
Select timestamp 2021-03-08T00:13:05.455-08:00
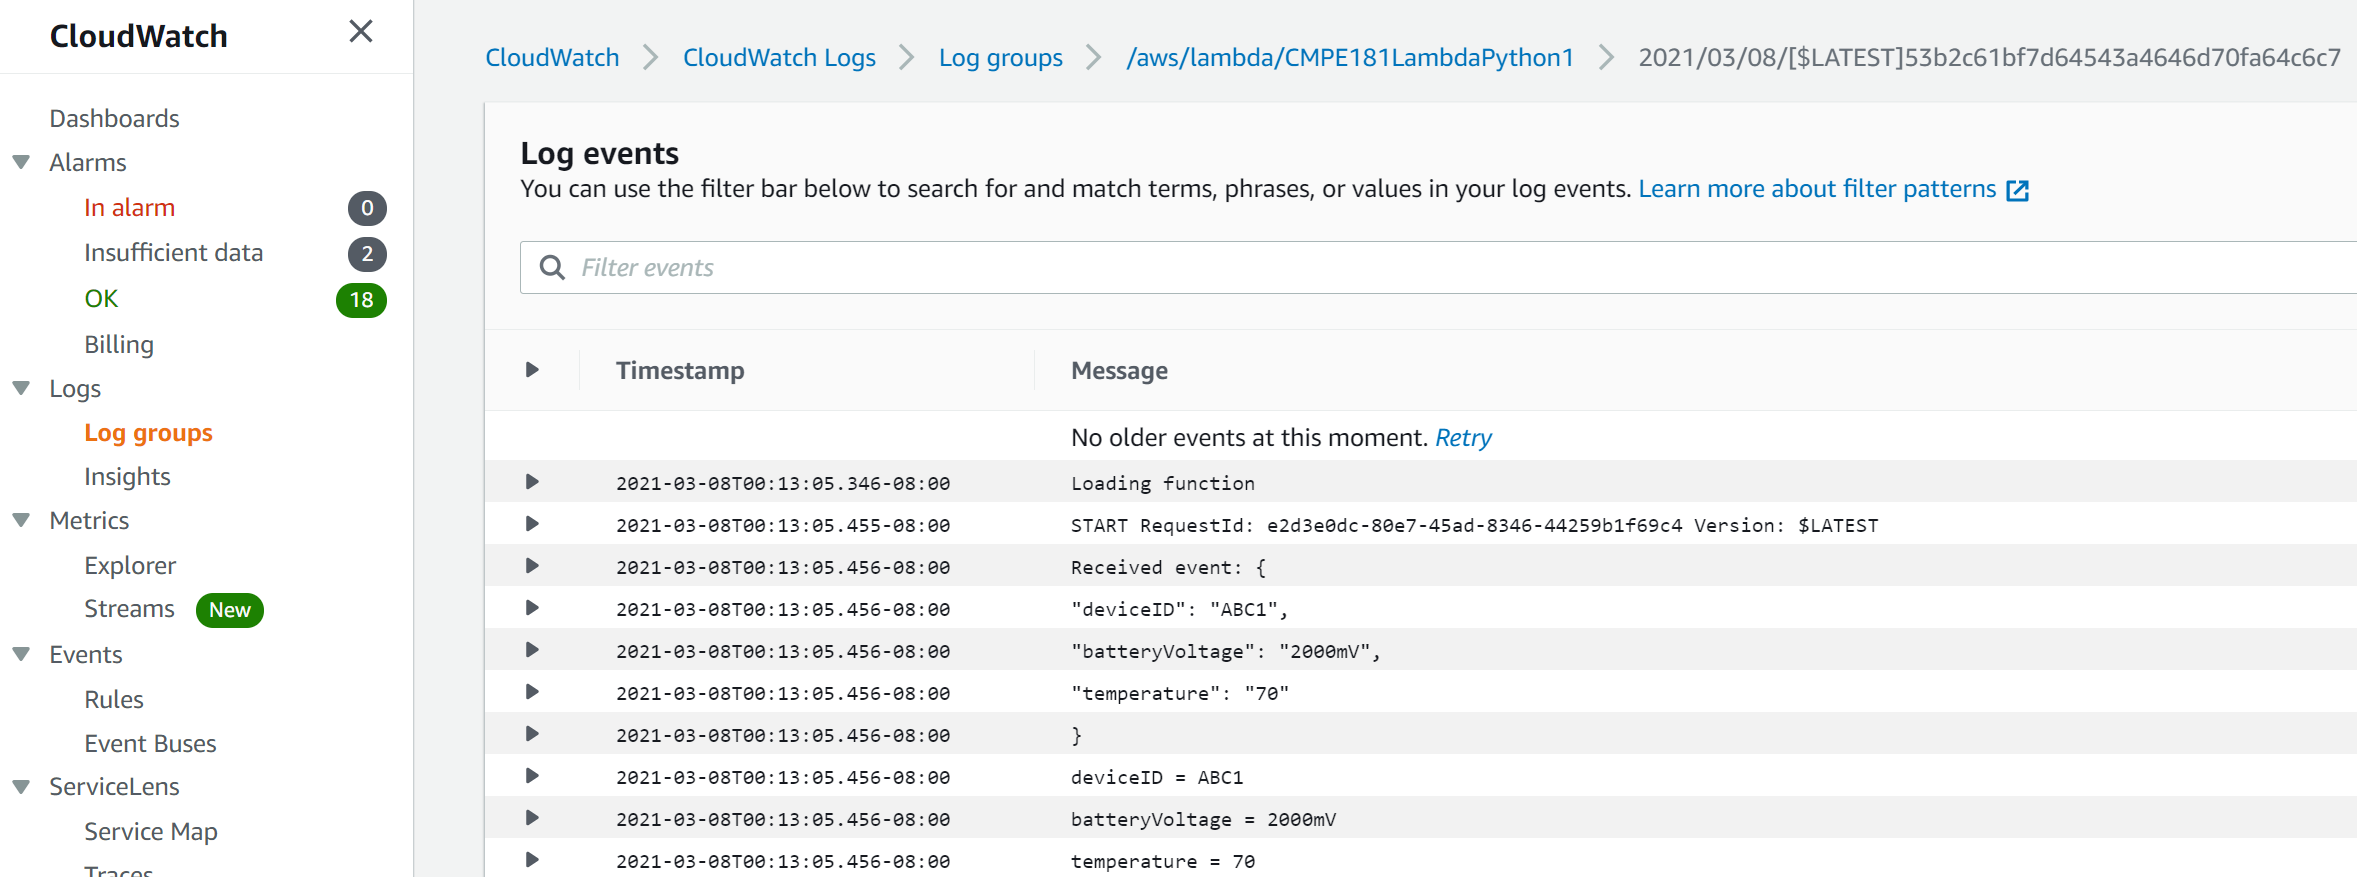pos(783,526)
